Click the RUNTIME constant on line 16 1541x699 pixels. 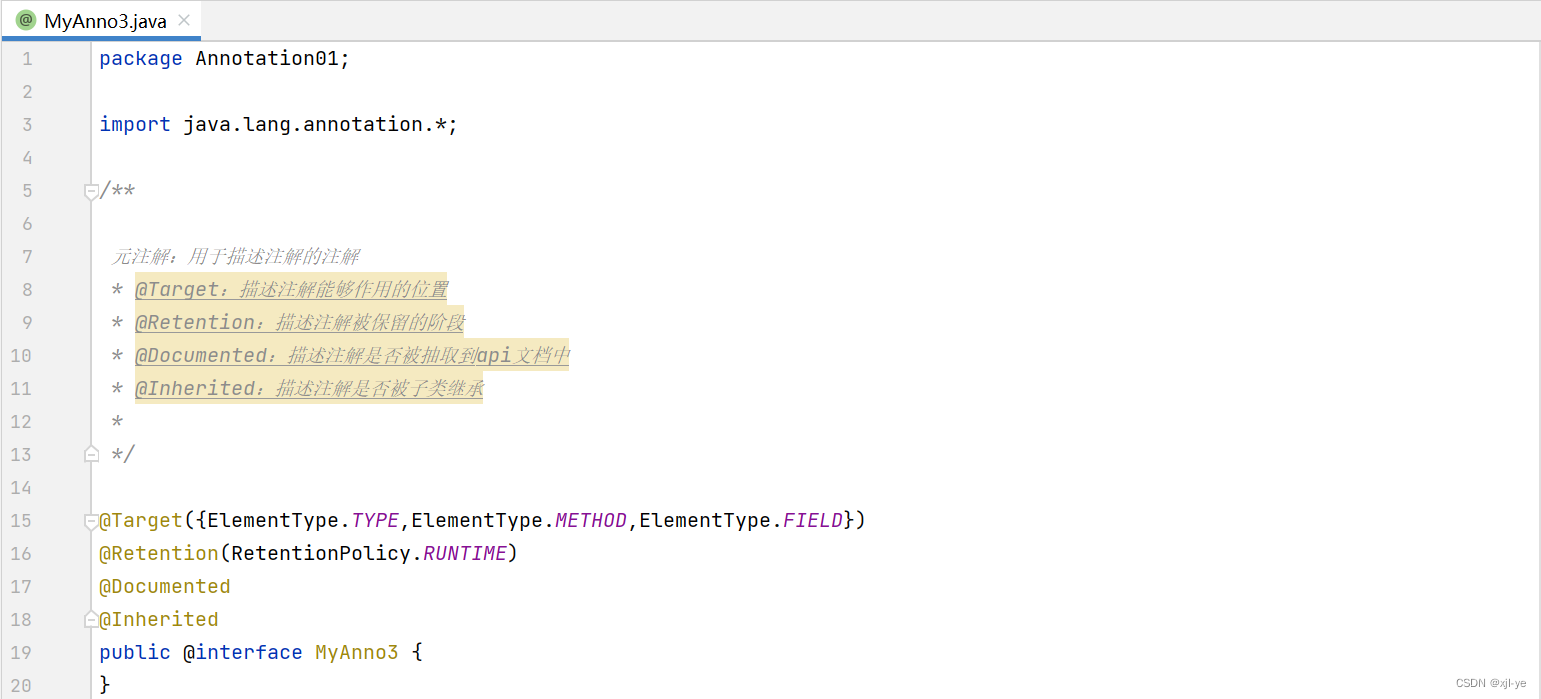coord(465,553)
